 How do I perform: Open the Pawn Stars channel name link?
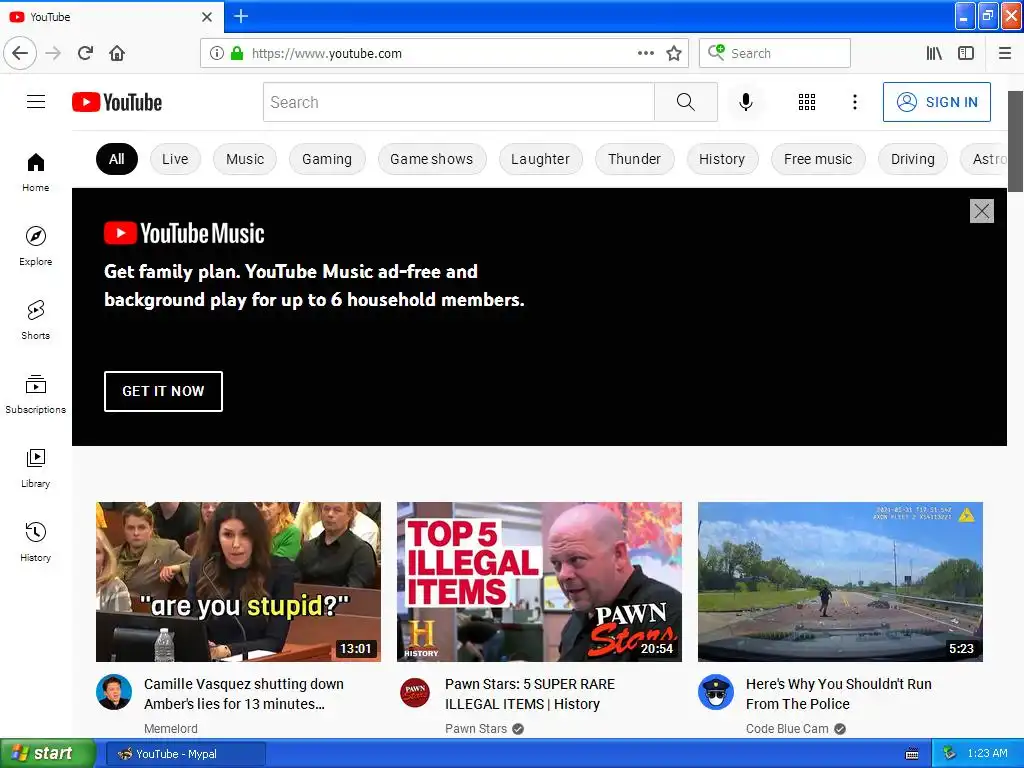(x=476, y=729)
